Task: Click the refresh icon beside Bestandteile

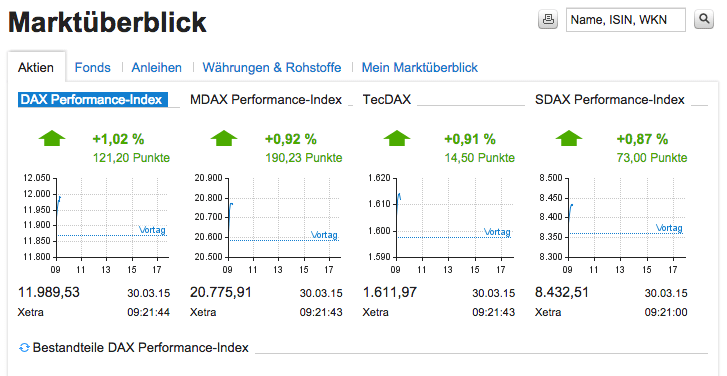Action: pos(24,348)
